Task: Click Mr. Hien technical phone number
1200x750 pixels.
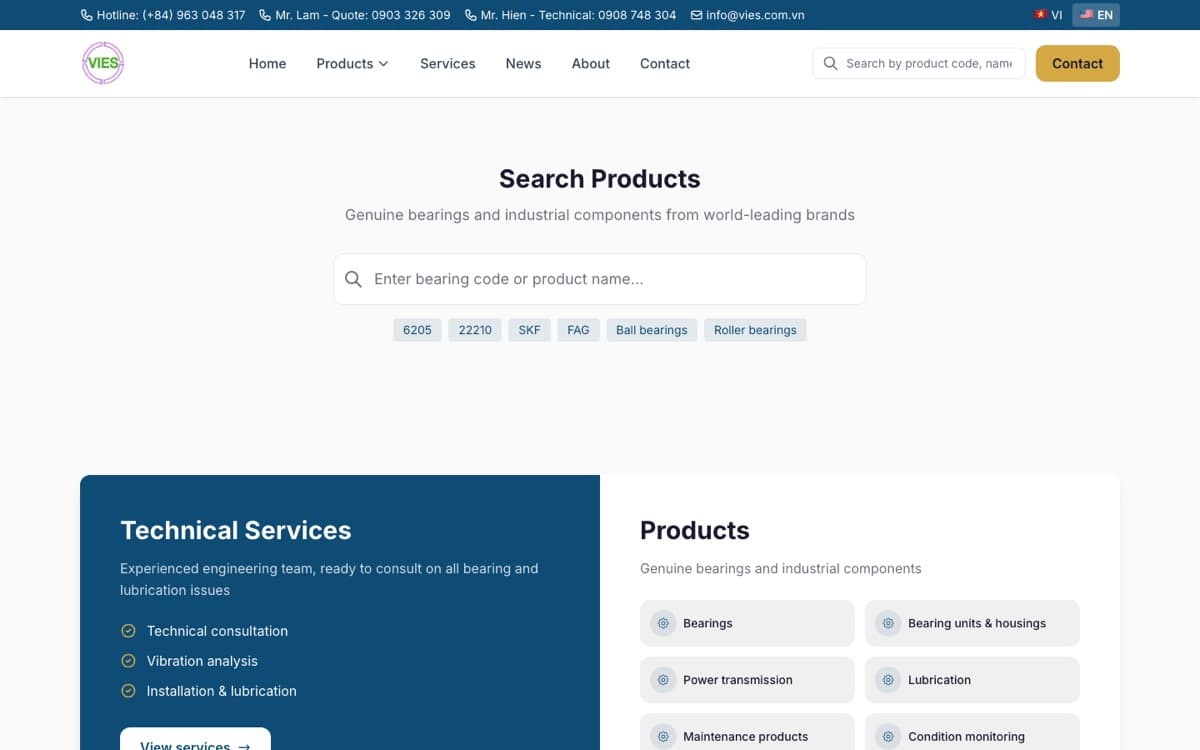Action: point(570,15)
